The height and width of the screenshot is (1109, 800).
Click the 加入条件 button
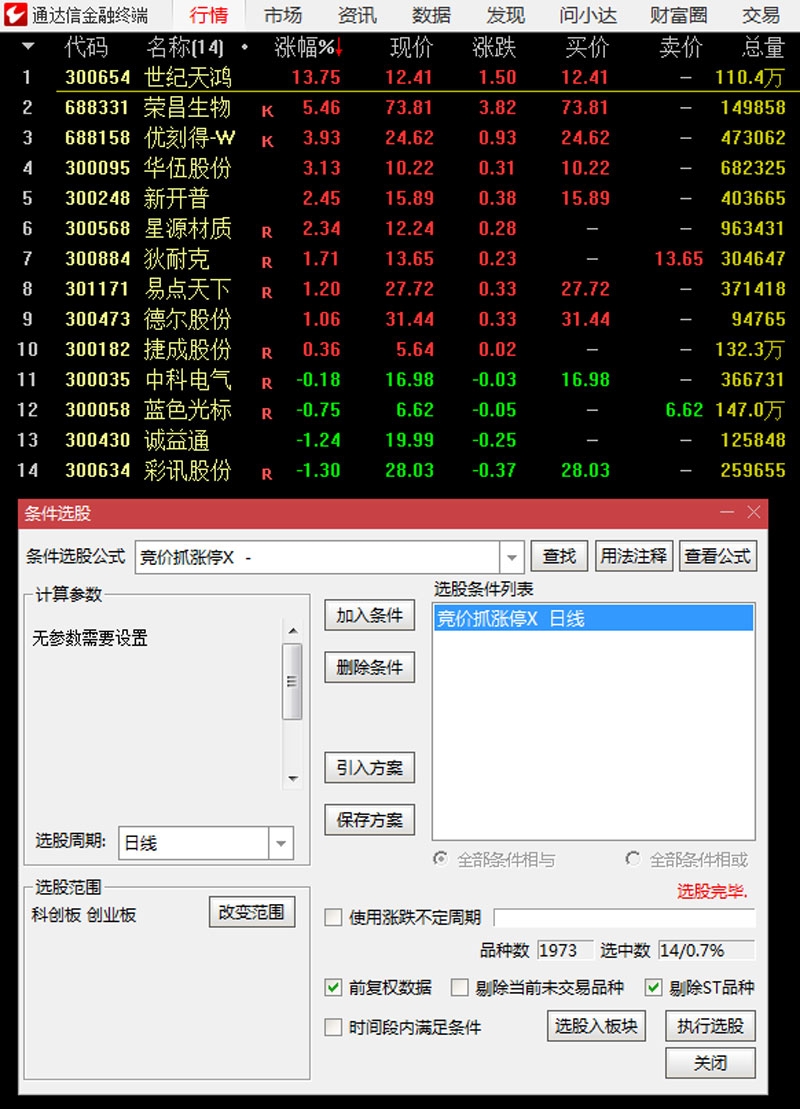pos(369,615)
